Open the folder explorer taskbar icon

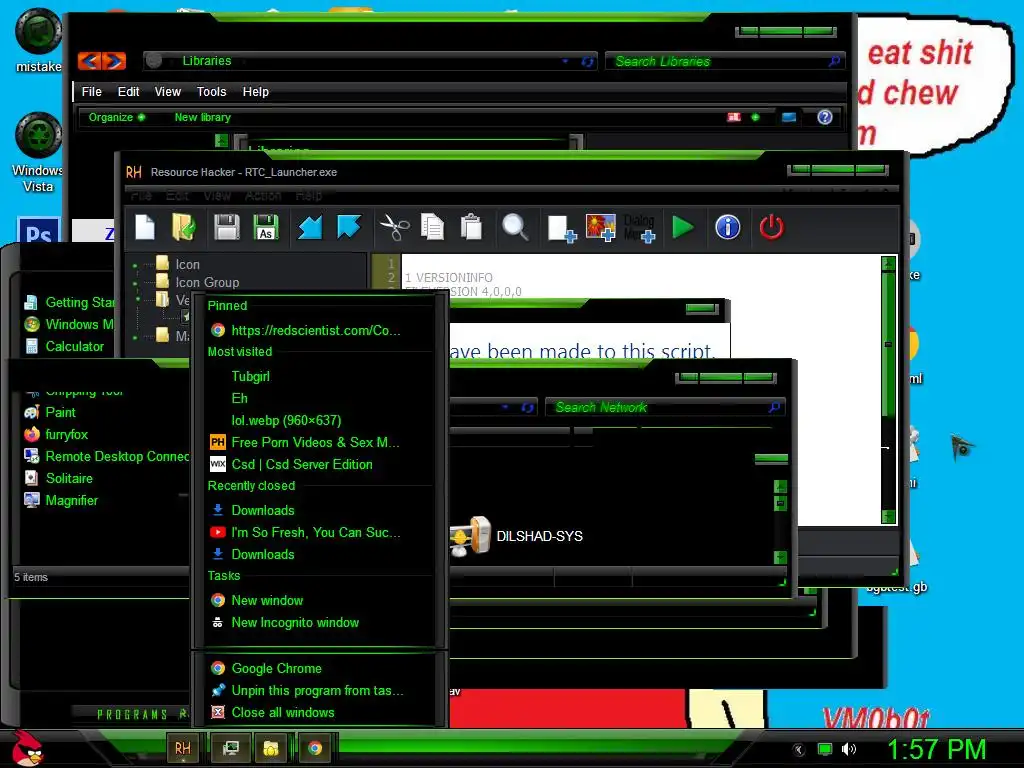point(270,748)
